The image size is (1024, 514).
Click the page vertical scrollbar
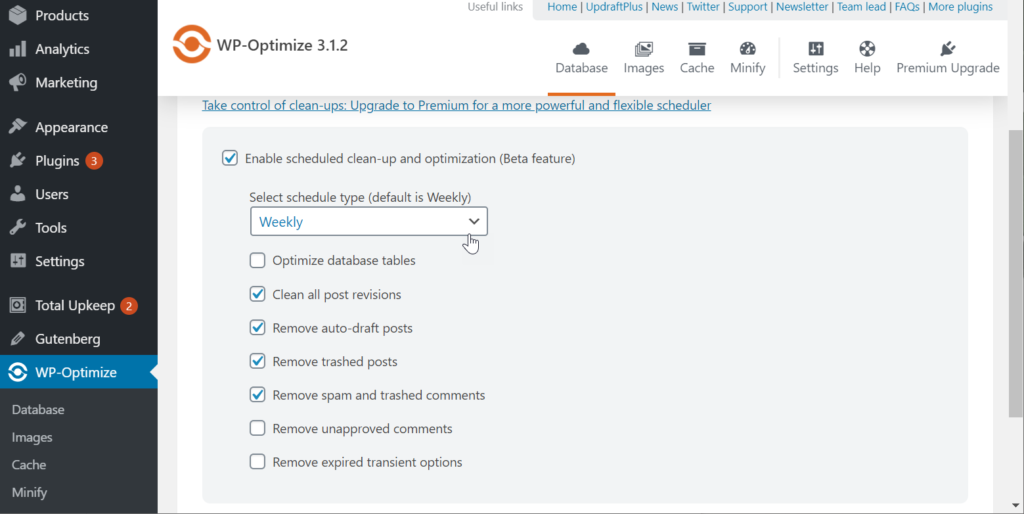click(1015, 270)
